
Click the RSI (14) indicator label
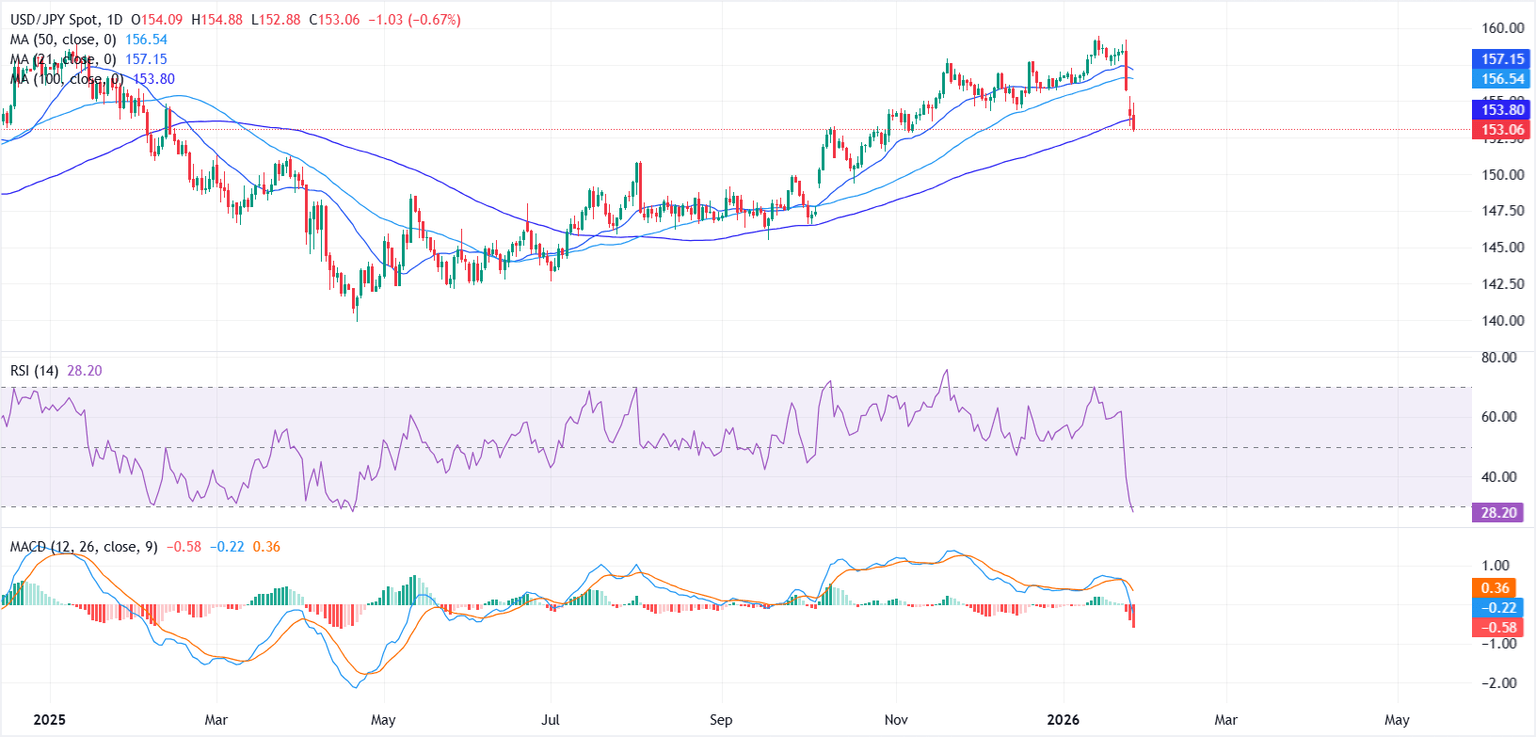(34, 371)
